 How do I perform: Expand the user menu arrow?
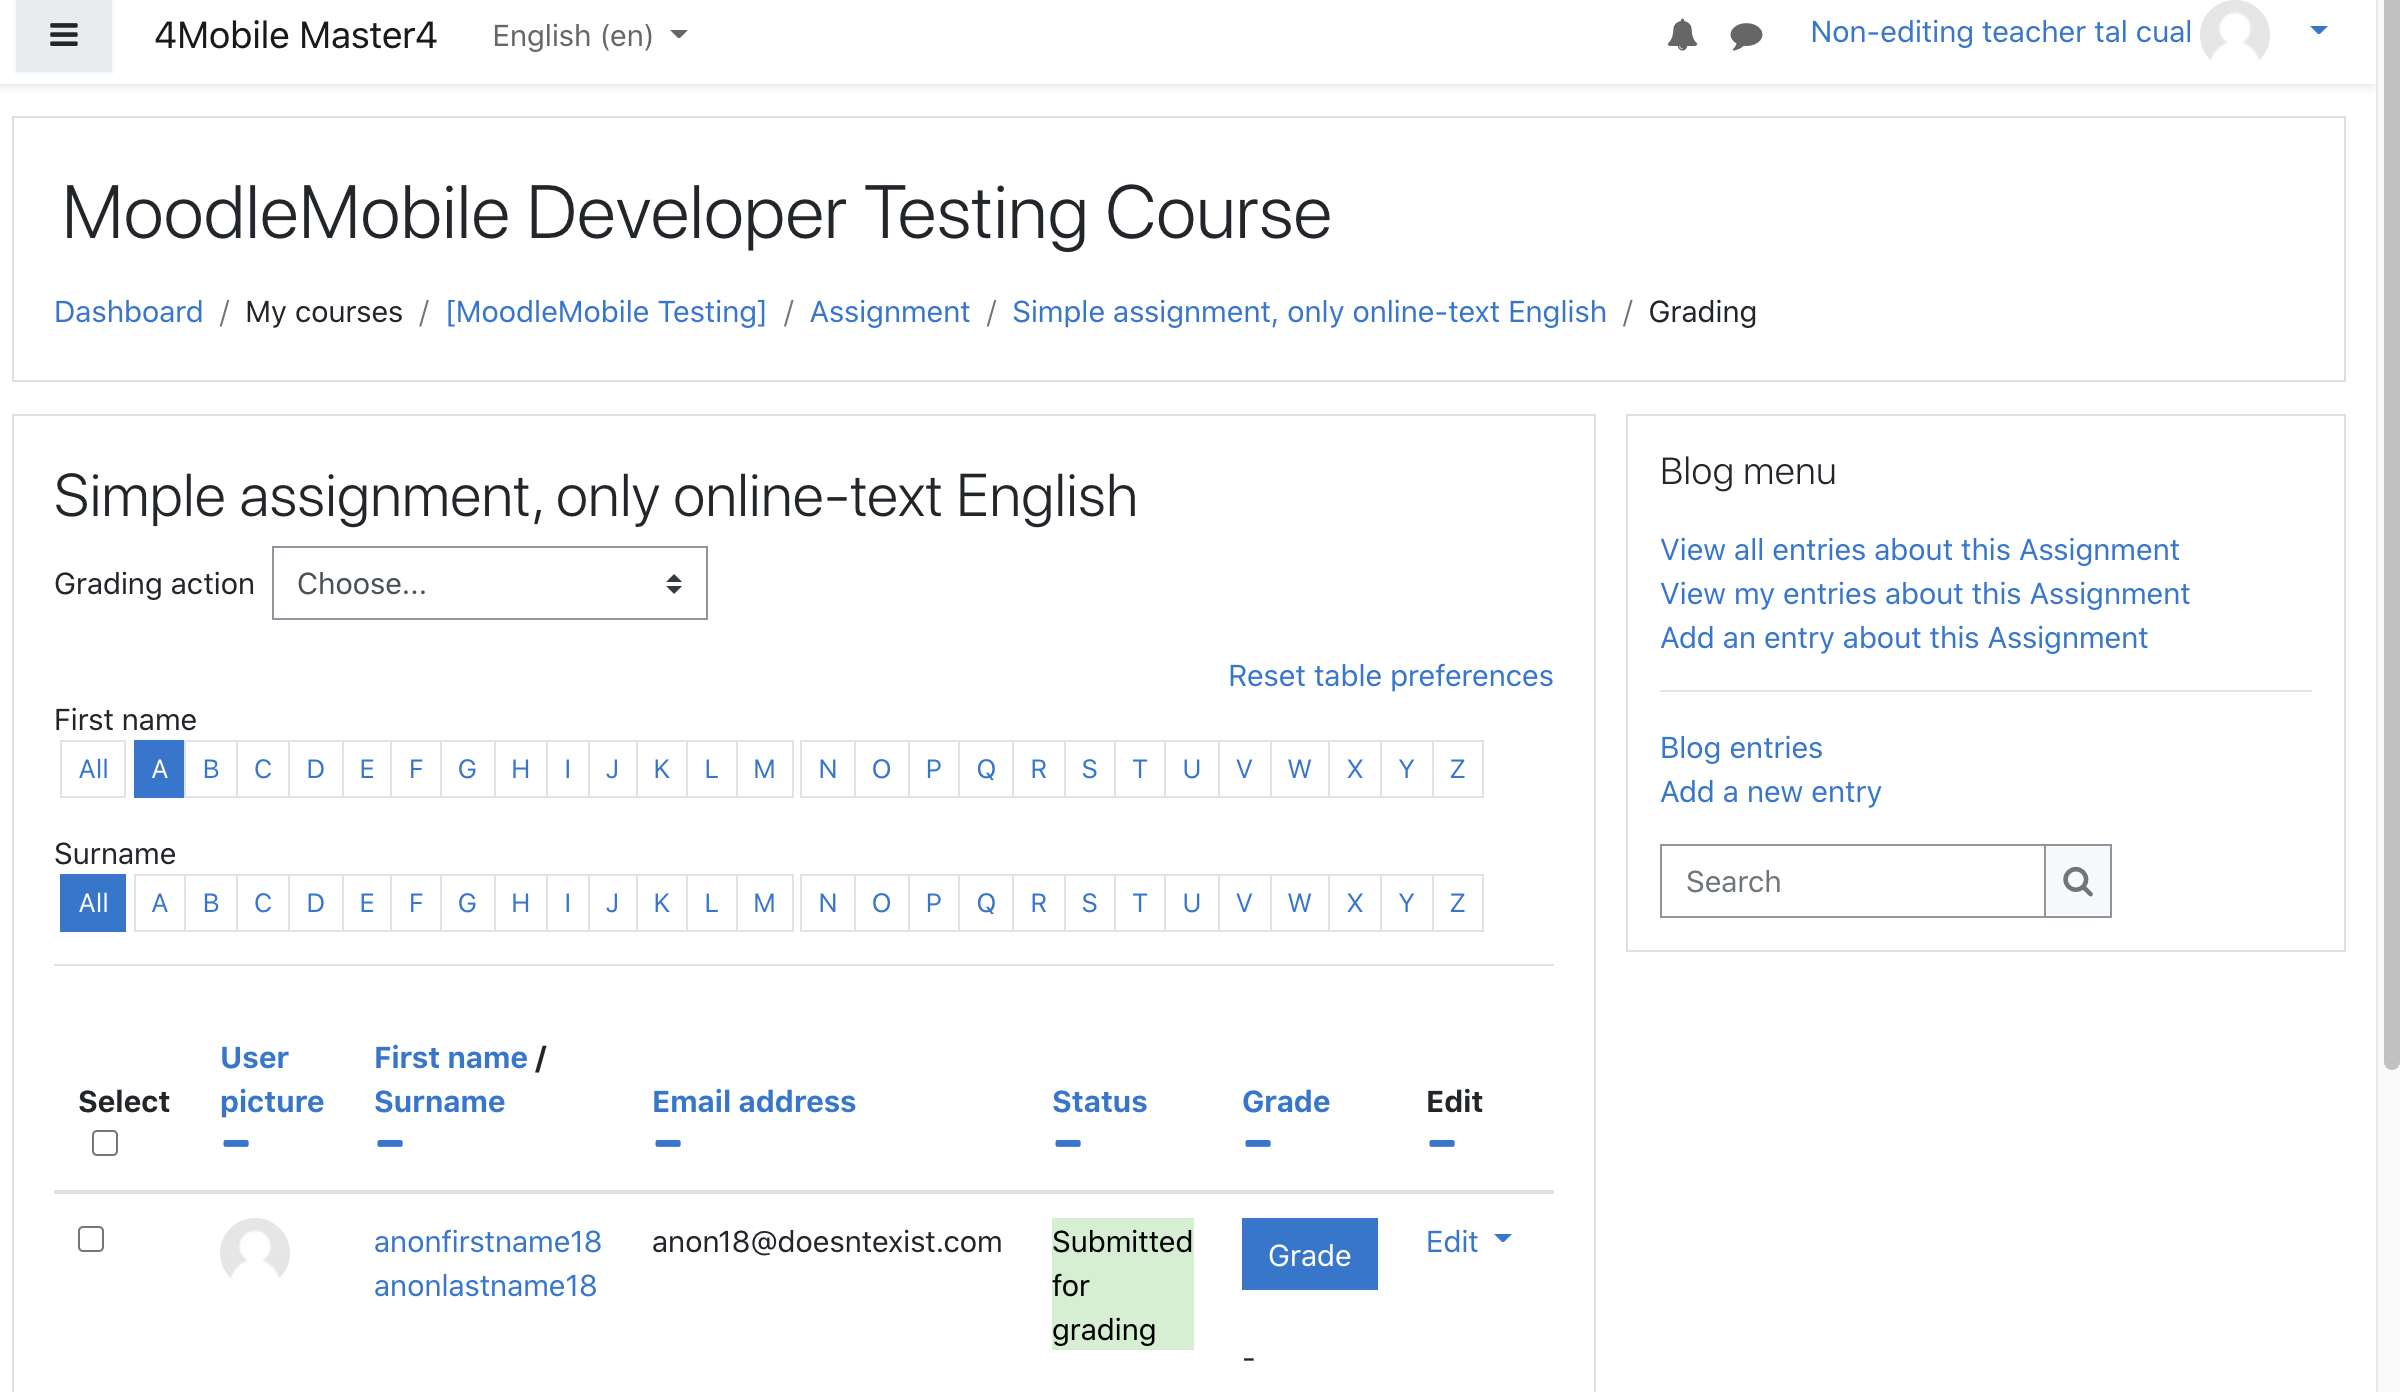click(x=2319, y=31)
